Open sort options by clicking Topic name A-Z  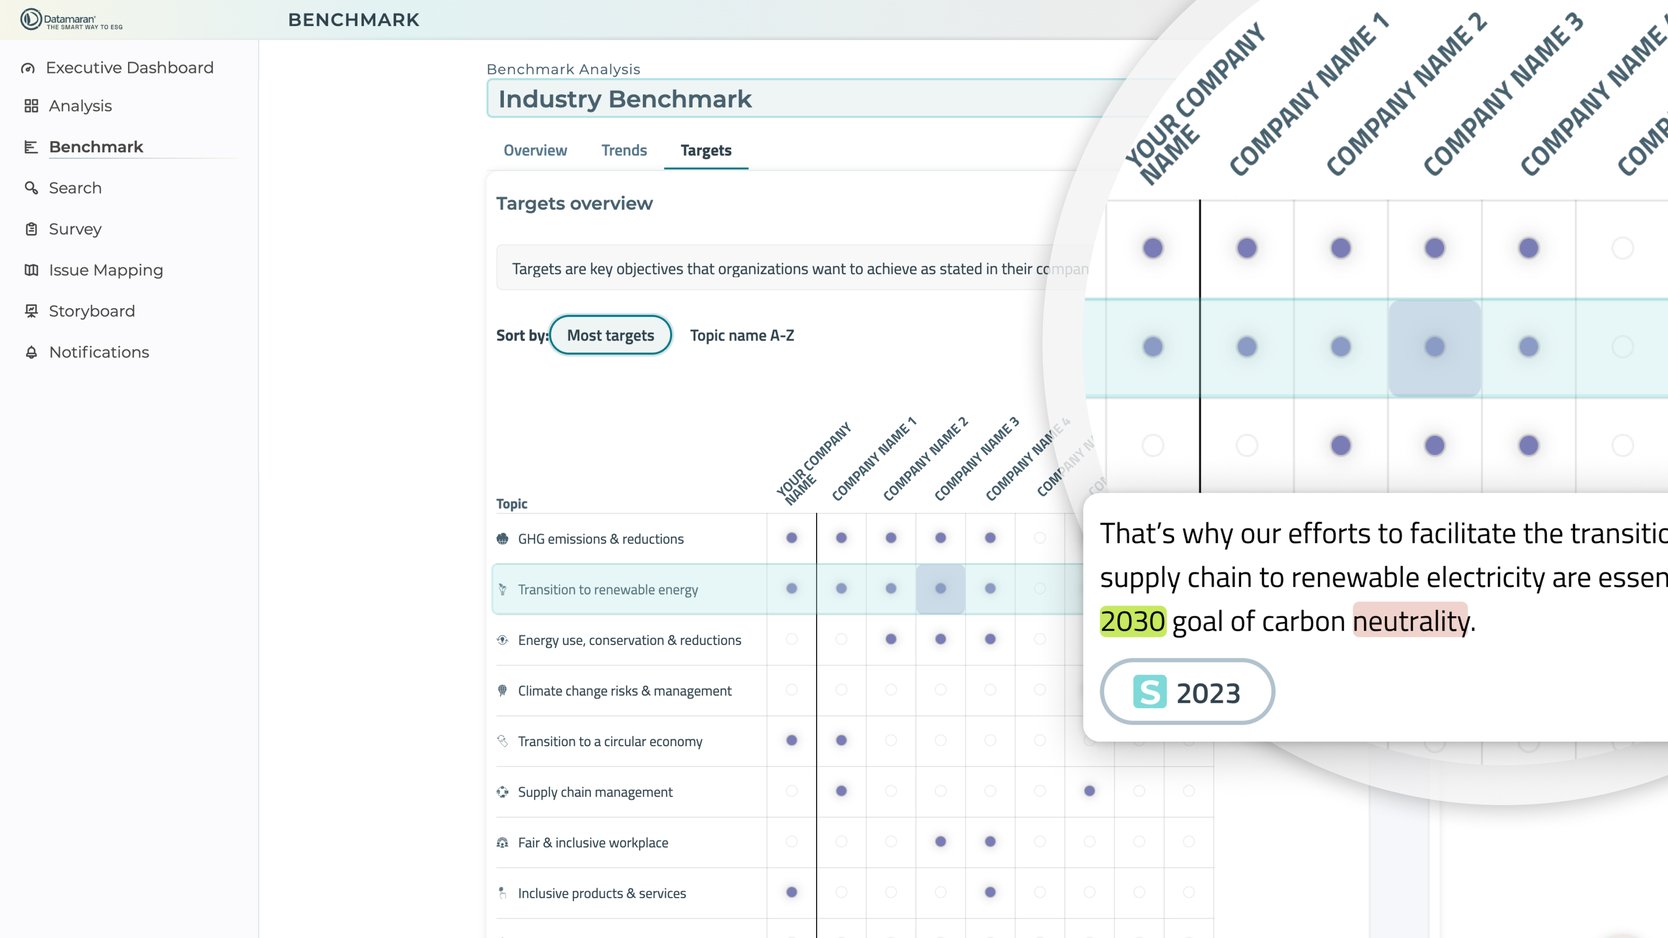point(742,335)
